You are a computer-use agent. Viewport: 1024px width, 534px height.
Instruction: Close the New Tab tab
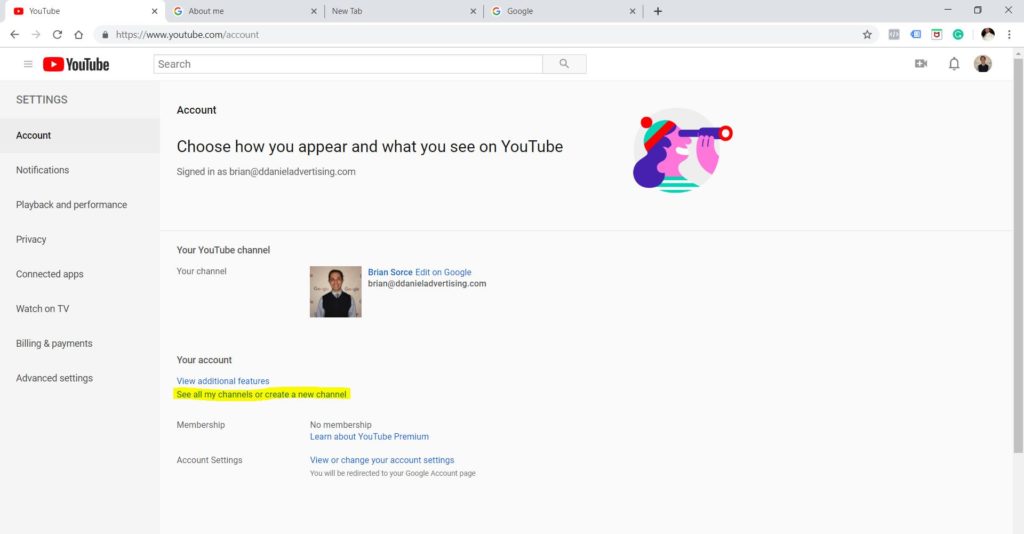coord(473,11)
